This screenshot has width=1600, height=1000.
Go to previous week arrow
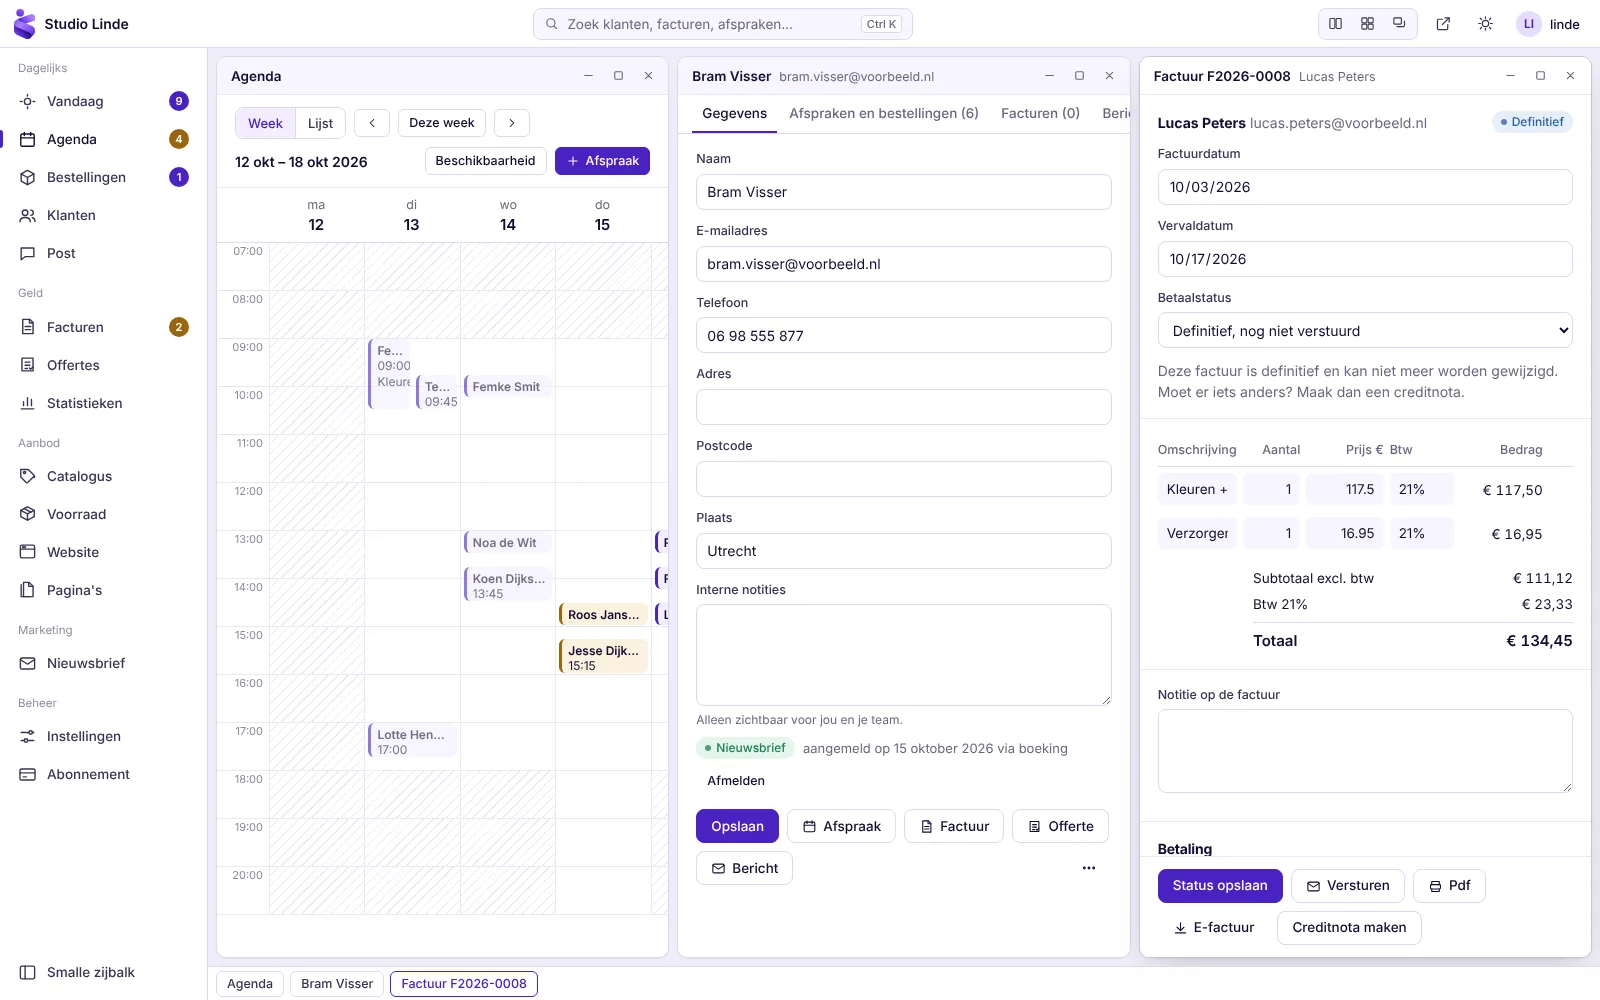pos(372,123)
